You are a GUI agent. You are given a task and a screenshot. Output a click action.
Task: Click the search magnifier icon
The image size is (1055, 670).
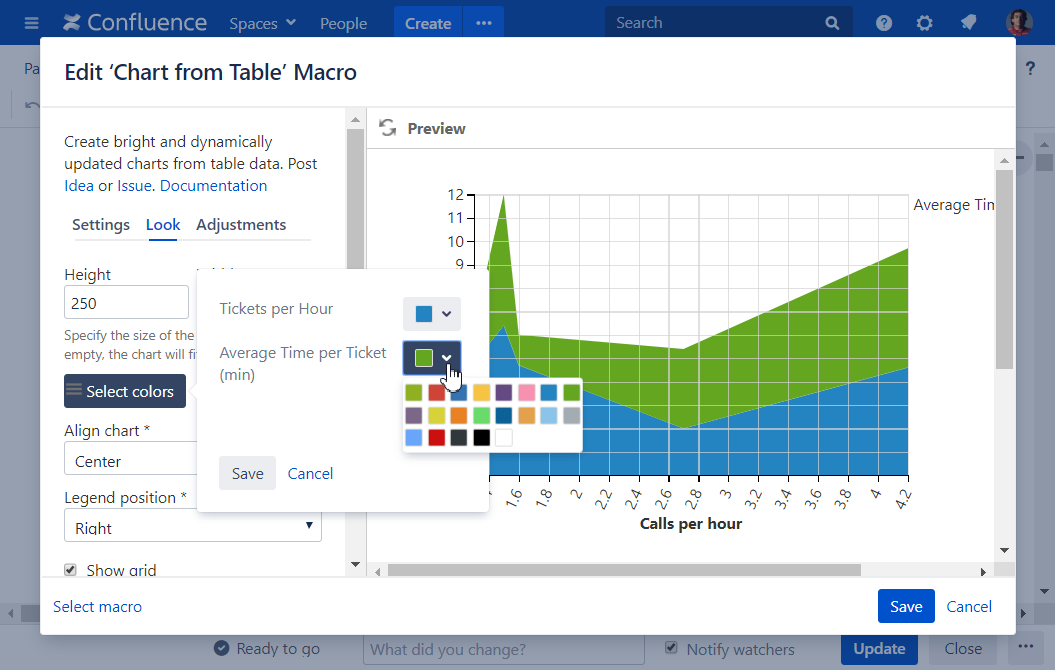(832, 23)
